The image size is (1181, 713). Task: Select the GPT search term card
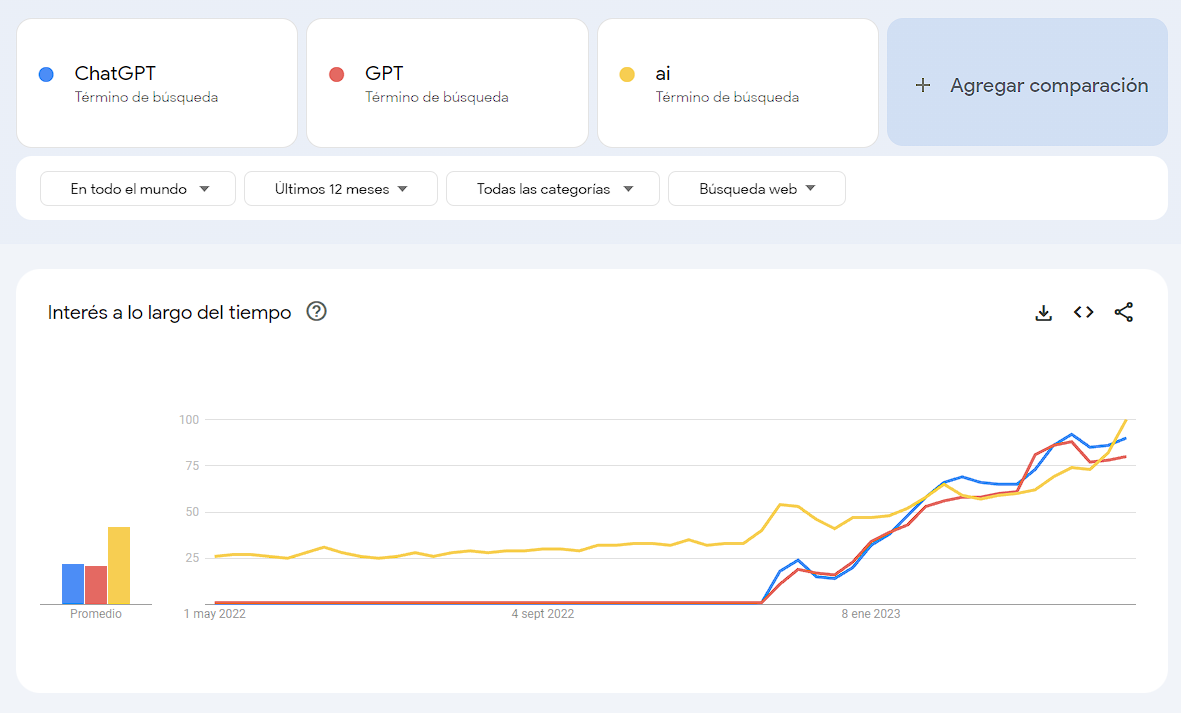click(447, 83)
